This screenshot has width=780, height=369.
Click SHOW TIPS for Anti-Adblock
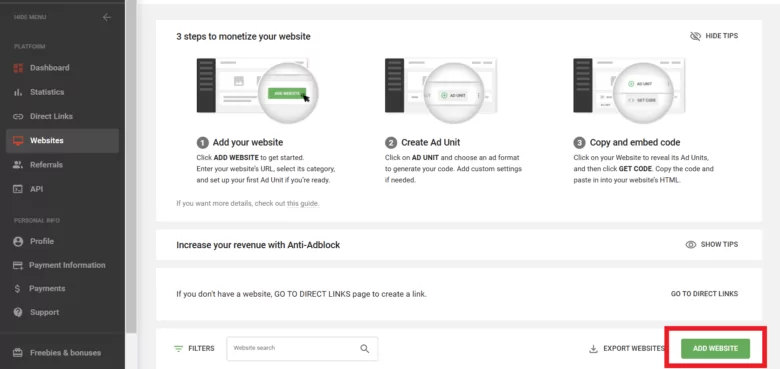[x=719, y=245]
